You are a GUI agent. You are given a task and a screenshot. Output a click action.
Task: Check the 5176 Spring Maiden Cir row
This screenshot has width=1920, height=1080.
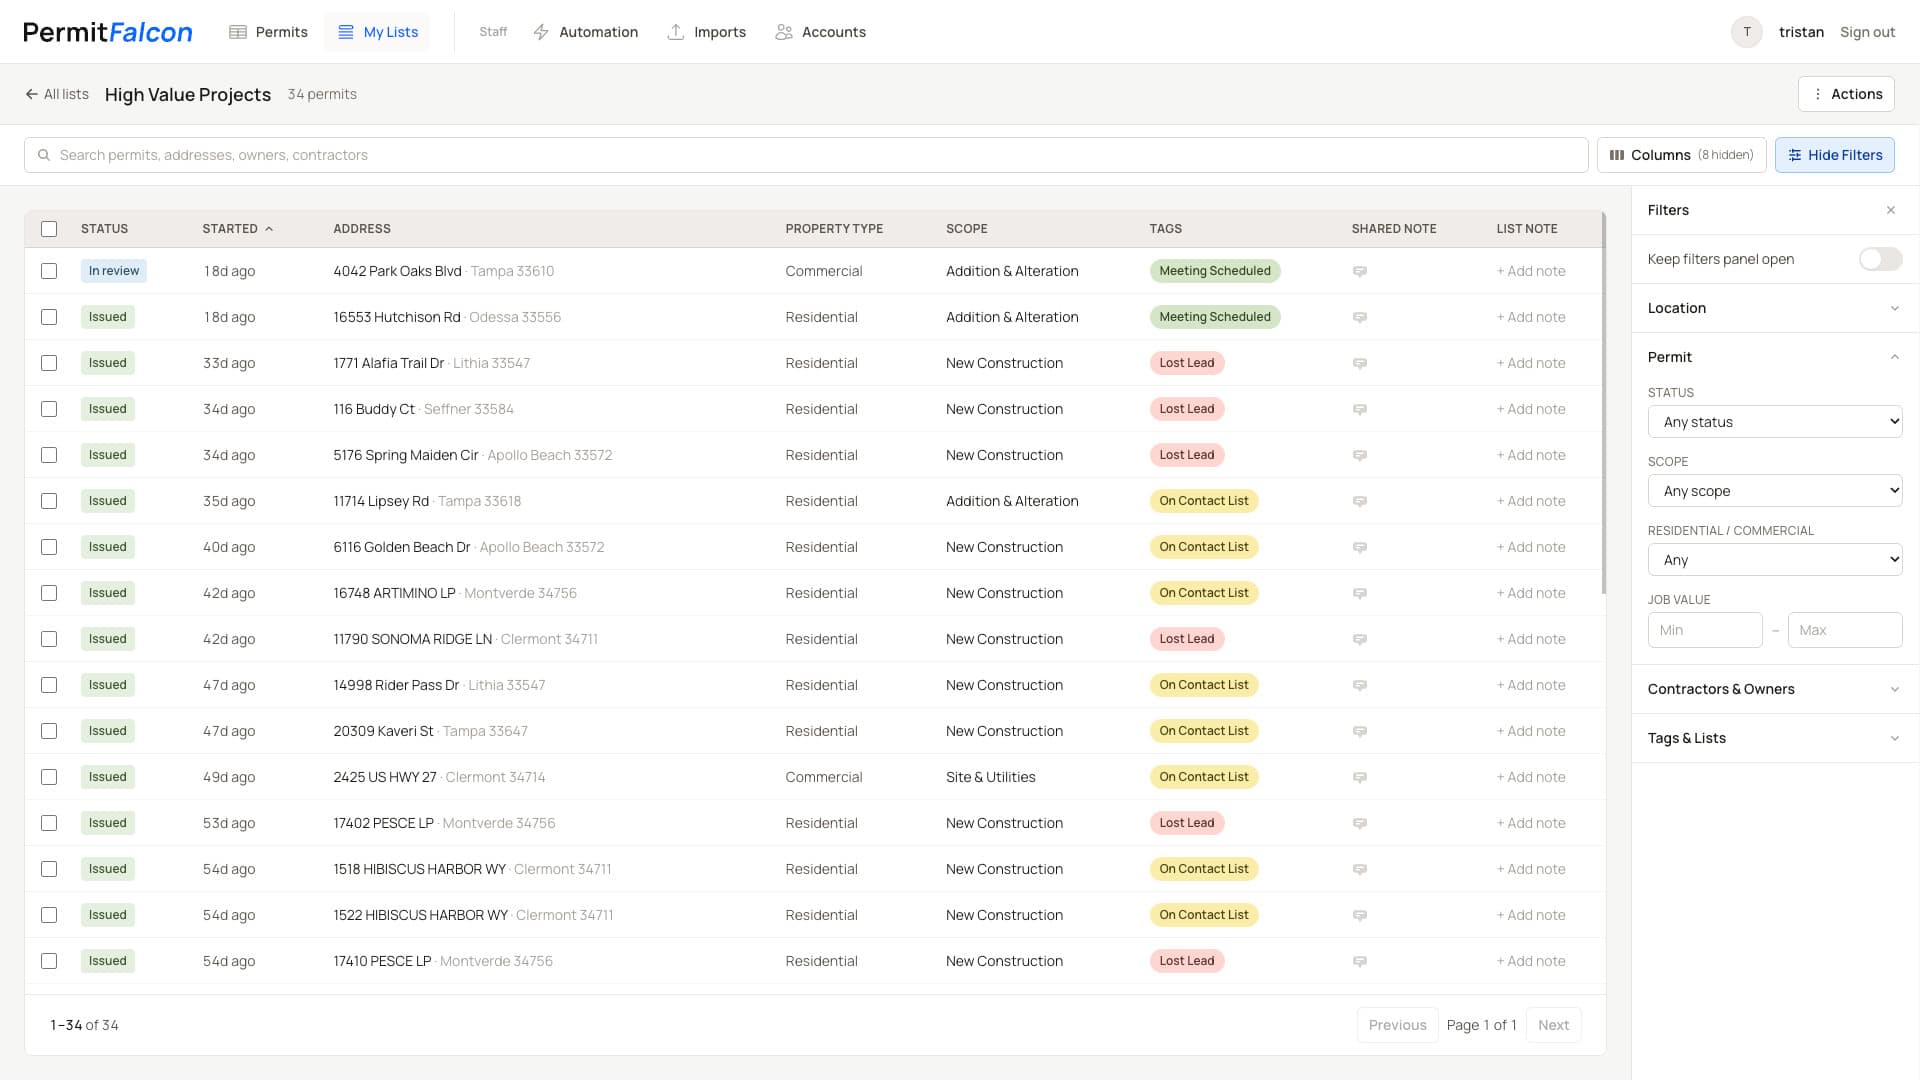[x=49, y=455]
